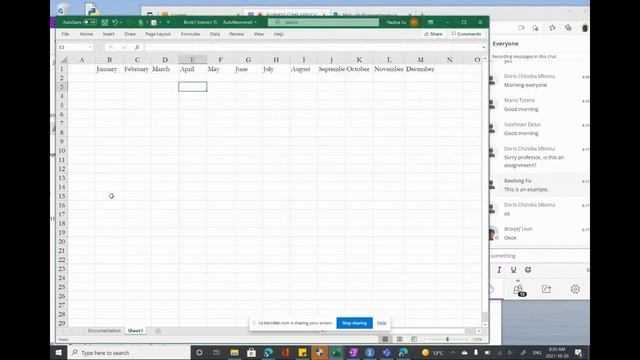Click underline icon in chat toolbar

(513, 270)
